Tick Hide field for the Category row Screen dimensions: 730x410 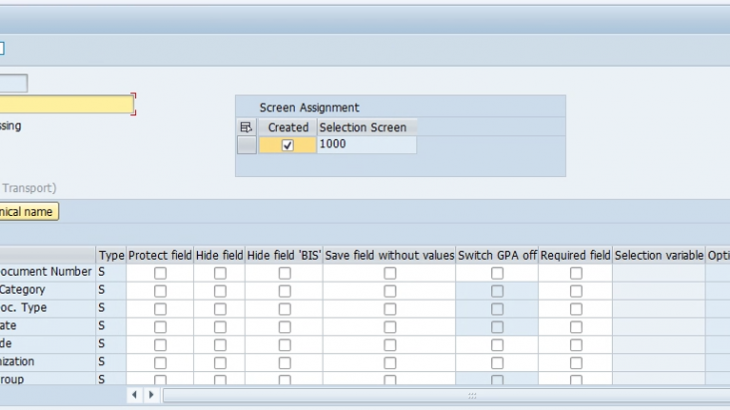pos(220,290)
